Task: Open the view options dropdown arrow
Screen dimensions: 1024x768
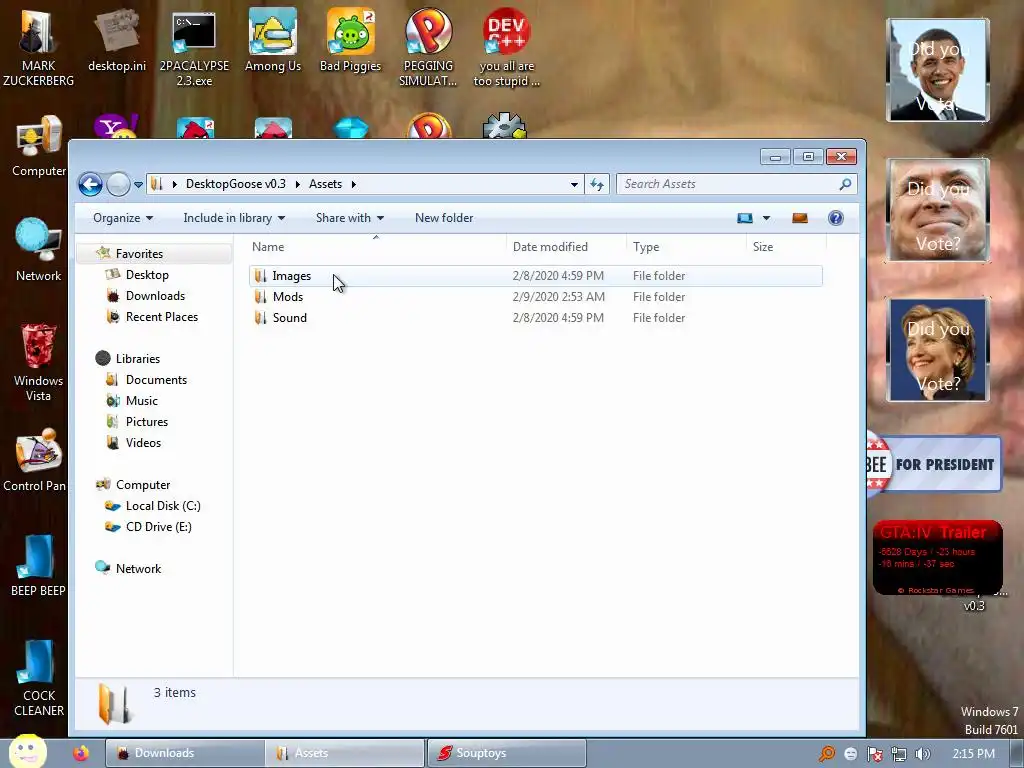Action: [767, 218]
